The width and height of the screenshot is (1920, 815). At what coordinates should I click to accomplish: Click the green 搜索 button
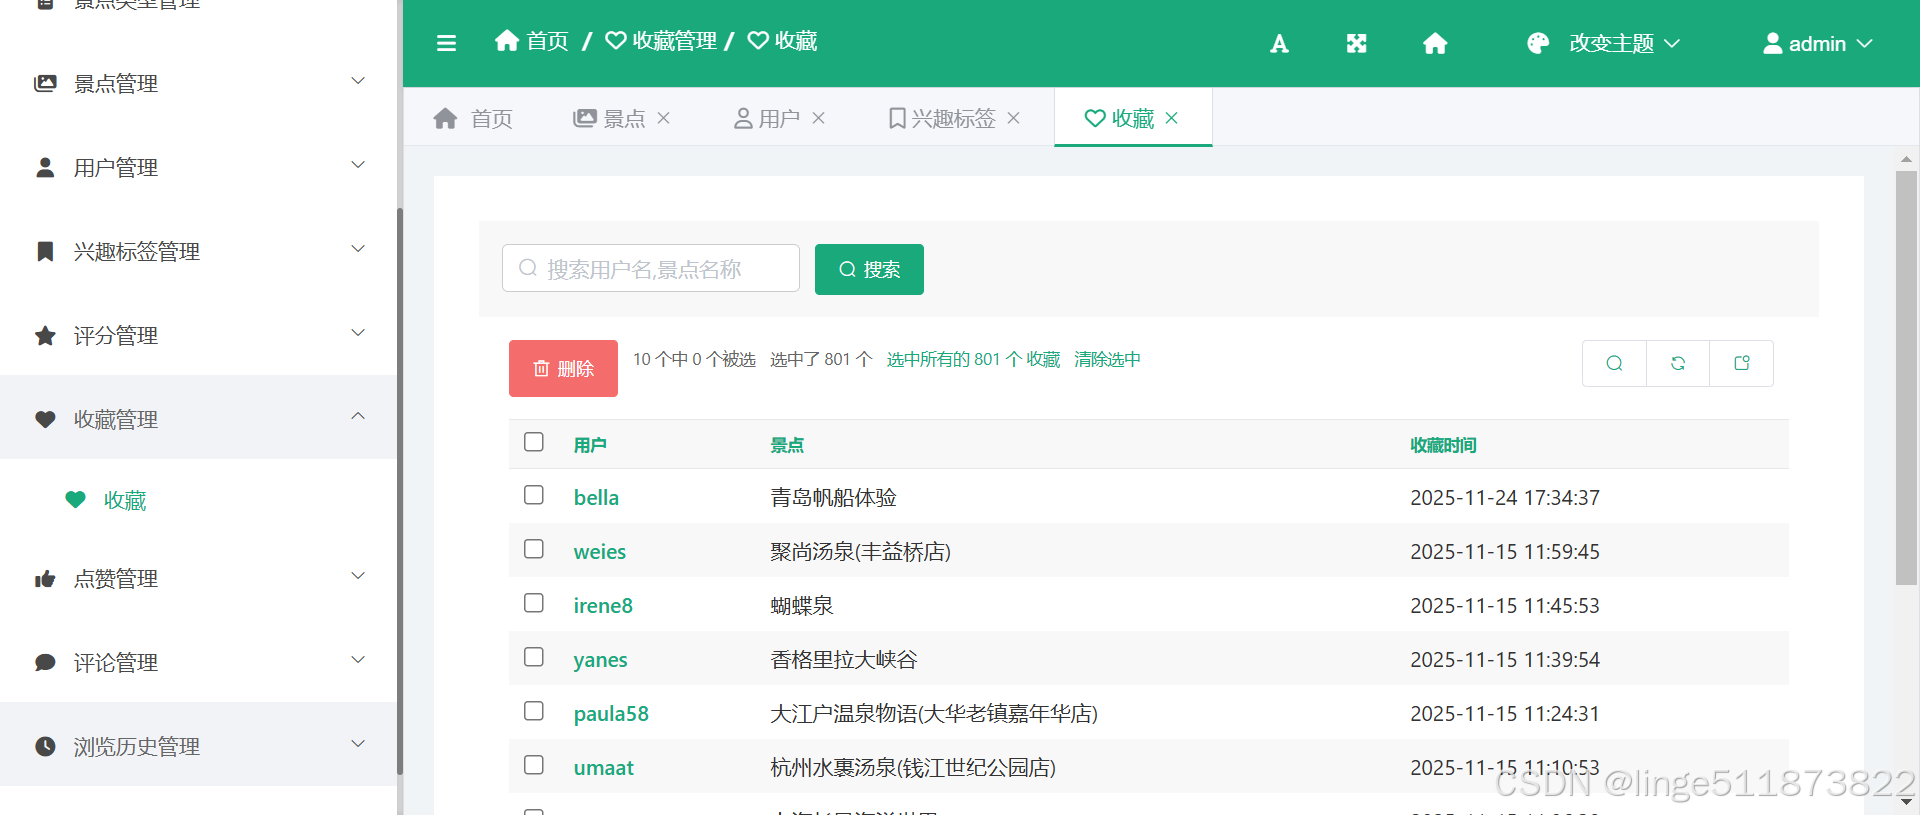pyautogui.click(x=869, y=269)
